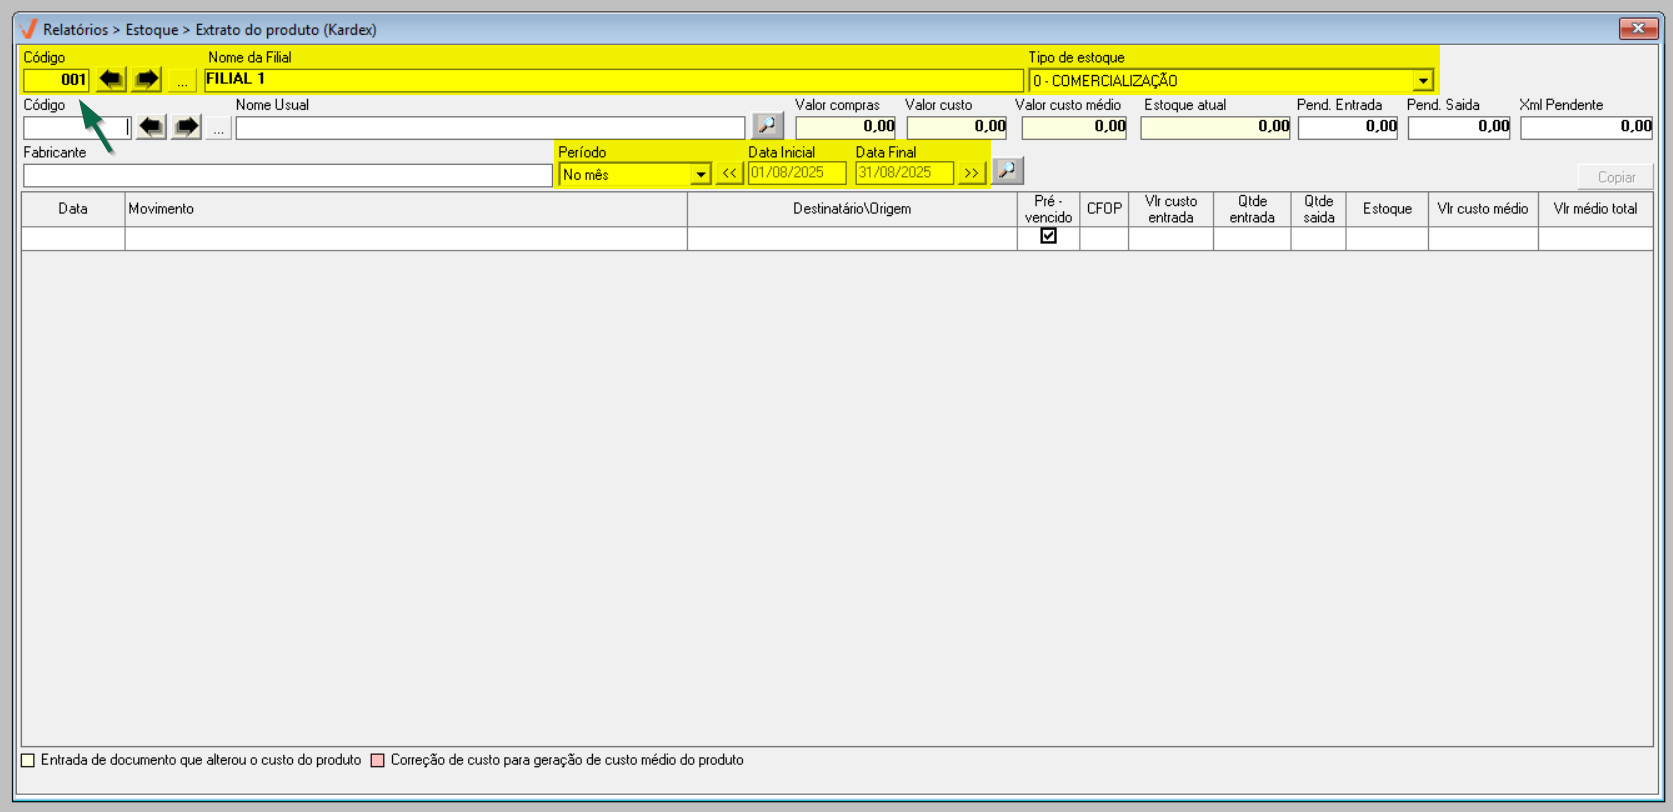The width and height of the screenshot is (1673, 812).
Task: Click the previous branch arrow beside code 001
Action: coord(111,79)
